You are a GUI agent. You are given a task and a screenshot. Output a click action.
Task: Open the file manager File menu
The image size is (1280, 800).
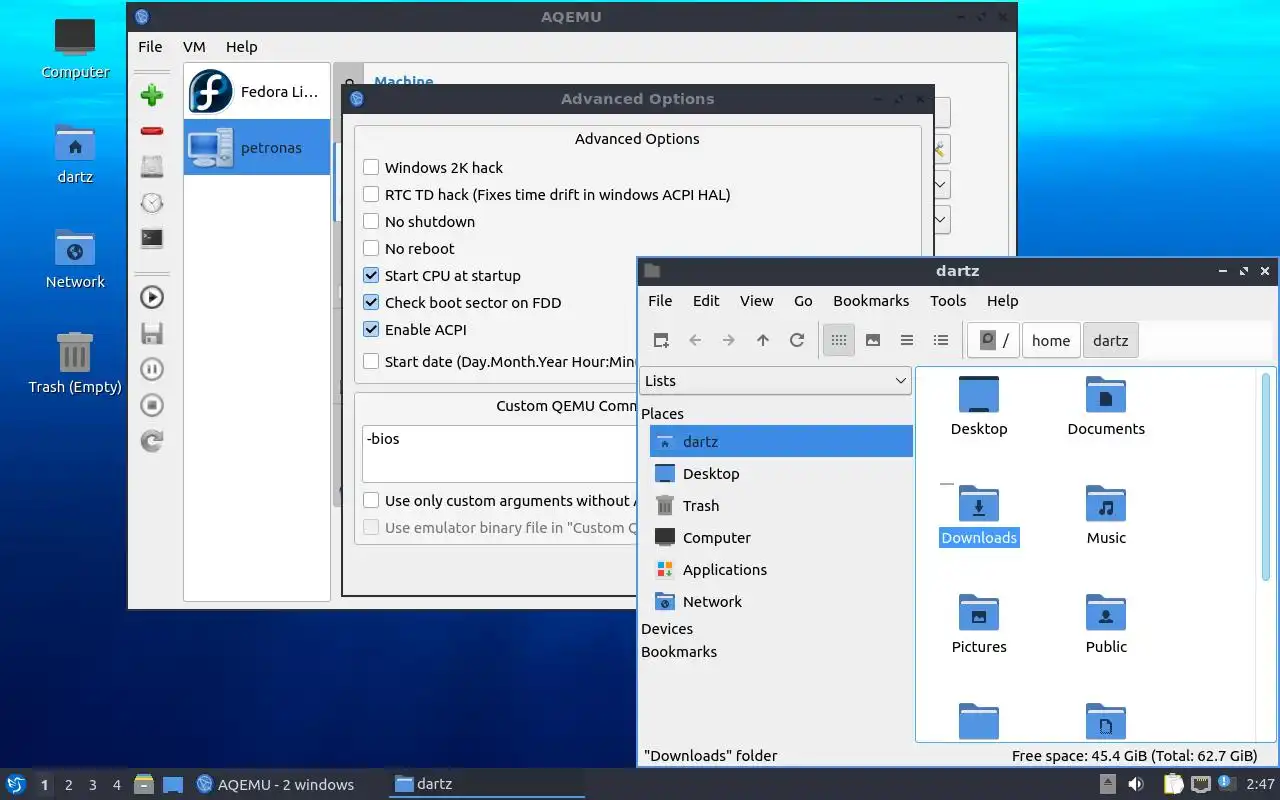[x=660, y=300]
